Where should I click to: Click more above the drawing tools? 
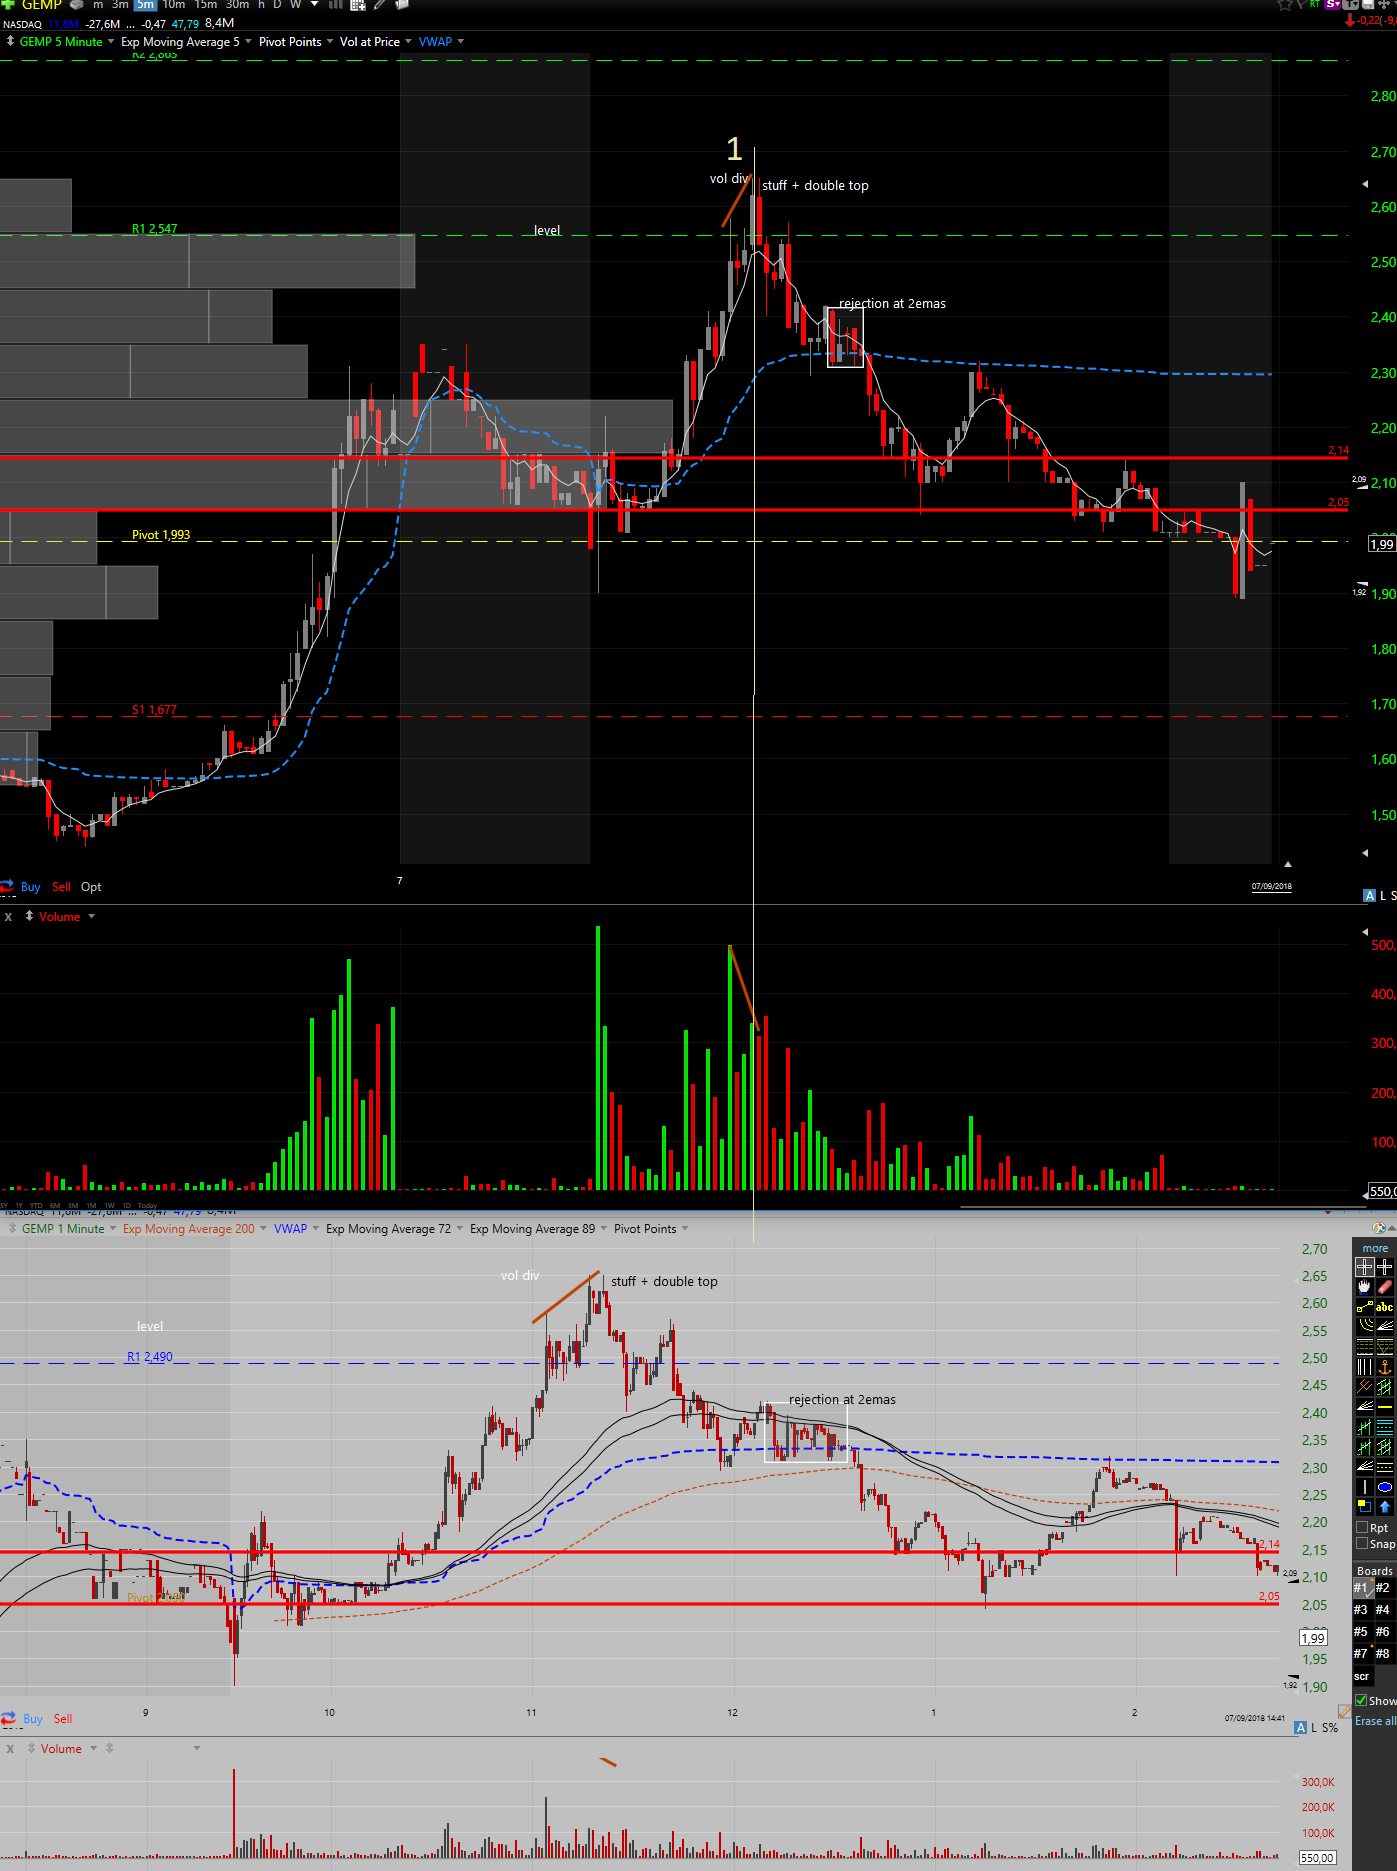click(1375, 1248)
